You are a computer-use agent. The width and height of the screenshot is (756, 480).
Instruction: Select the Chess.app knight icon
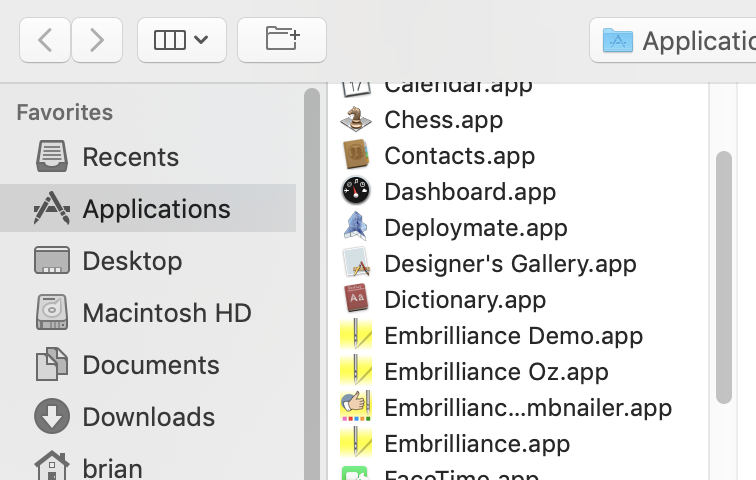point(356,120)
